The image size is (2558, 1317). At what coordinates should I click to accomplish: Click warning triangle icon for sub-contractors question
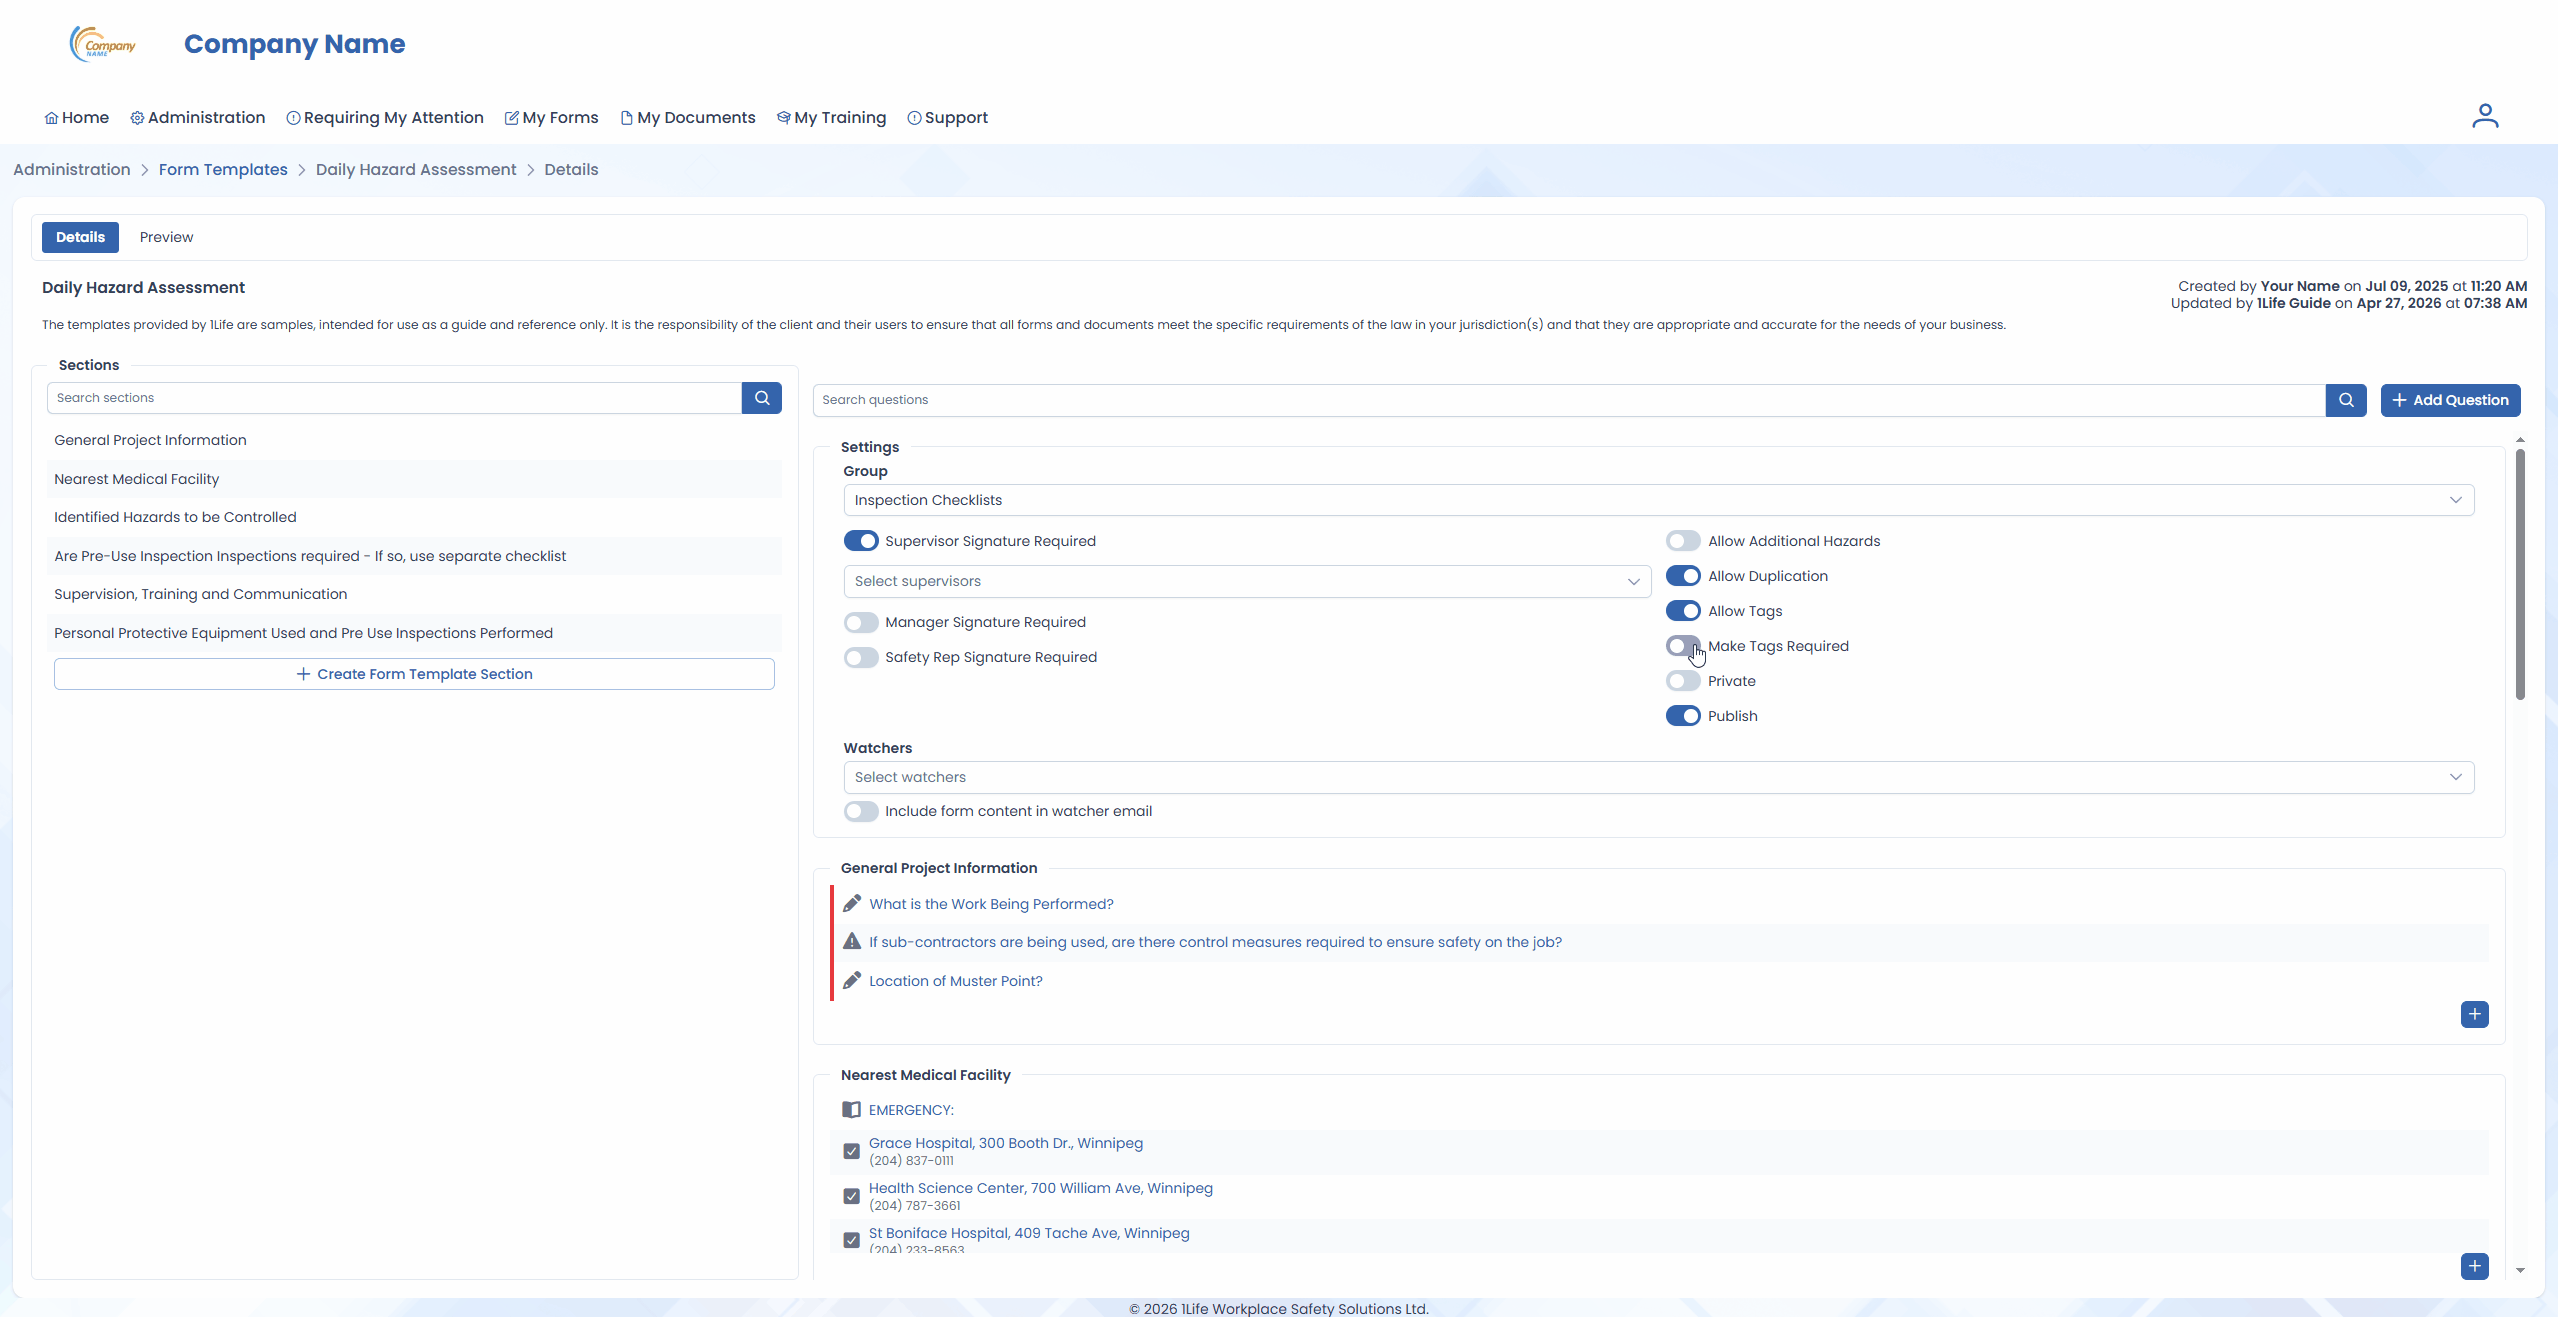coord(852,942)
